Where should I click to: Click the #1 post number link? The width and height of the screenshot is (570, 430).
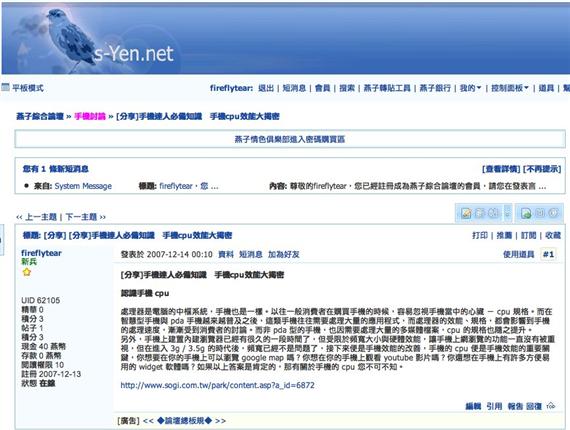(549, 254)
